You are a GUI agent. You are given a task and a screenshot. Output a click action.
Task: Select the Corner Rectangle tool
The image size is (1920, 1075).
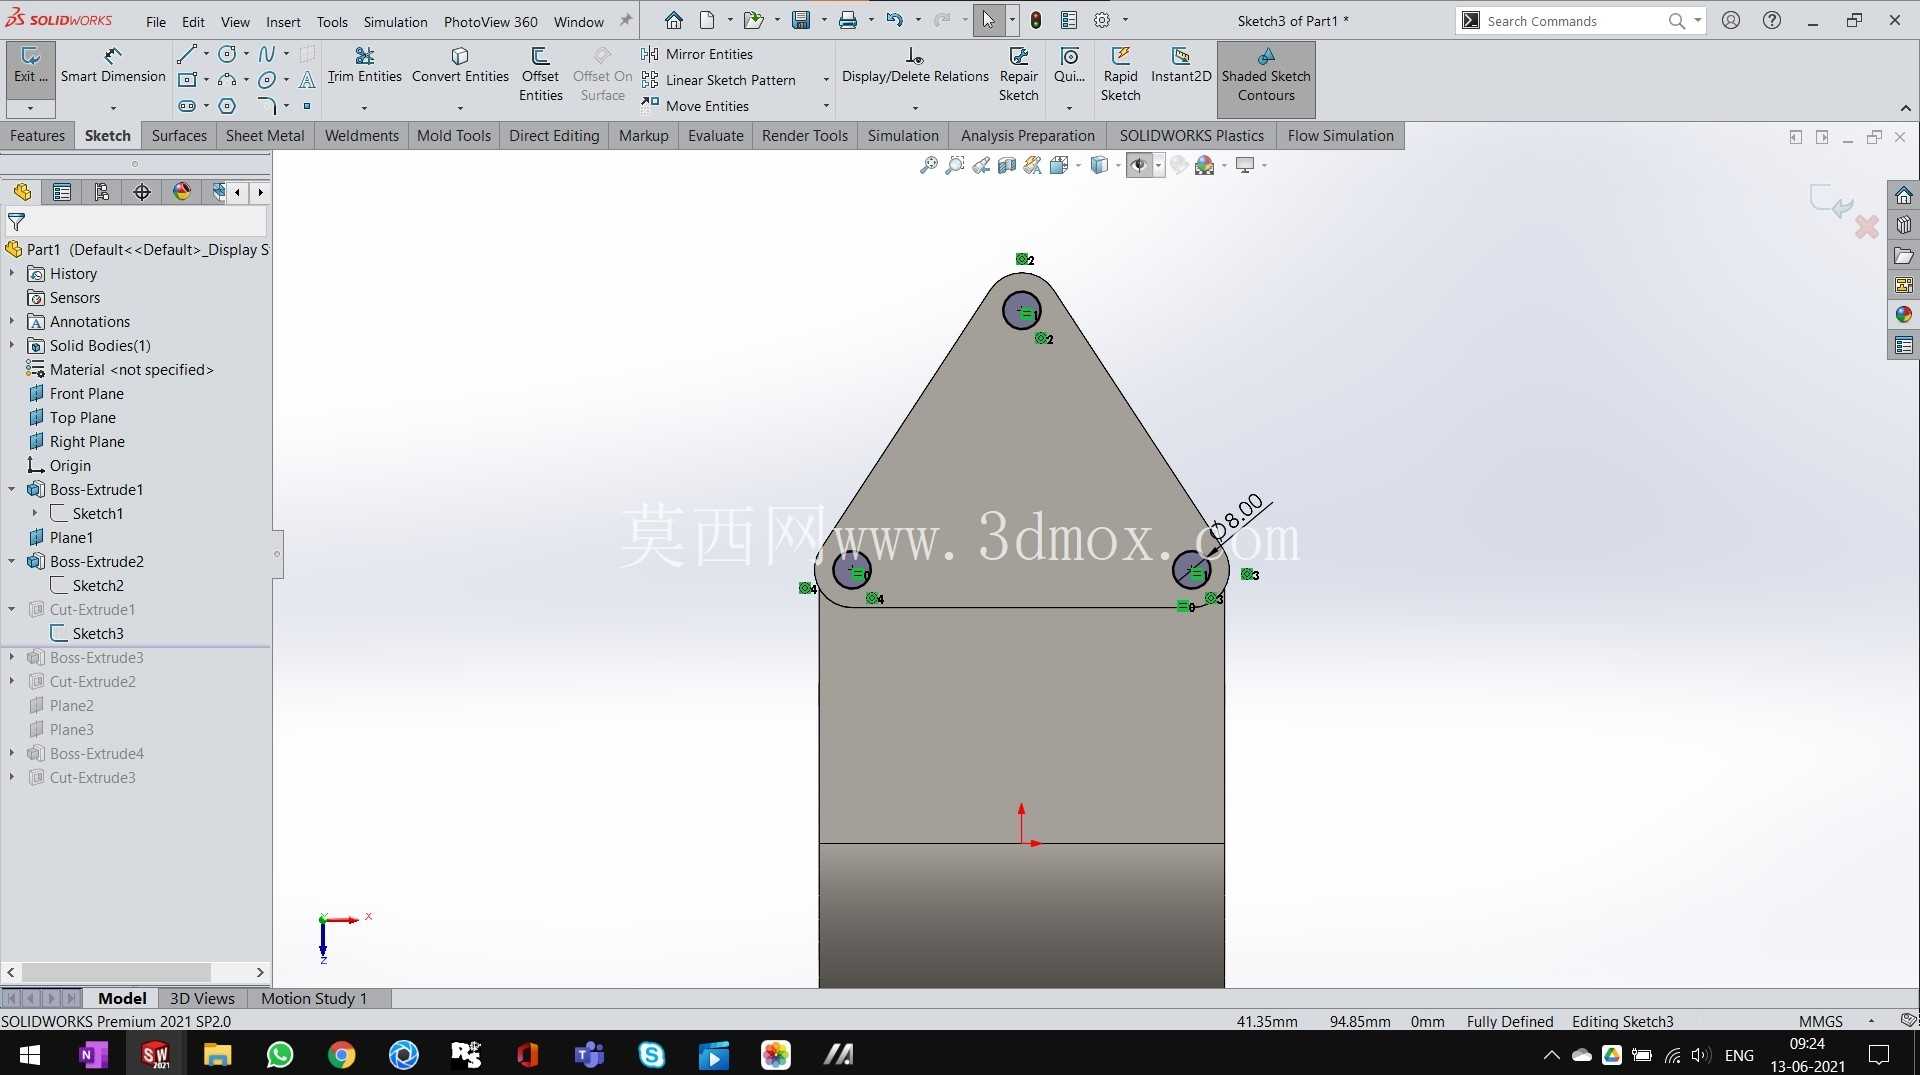click(187, 80)
